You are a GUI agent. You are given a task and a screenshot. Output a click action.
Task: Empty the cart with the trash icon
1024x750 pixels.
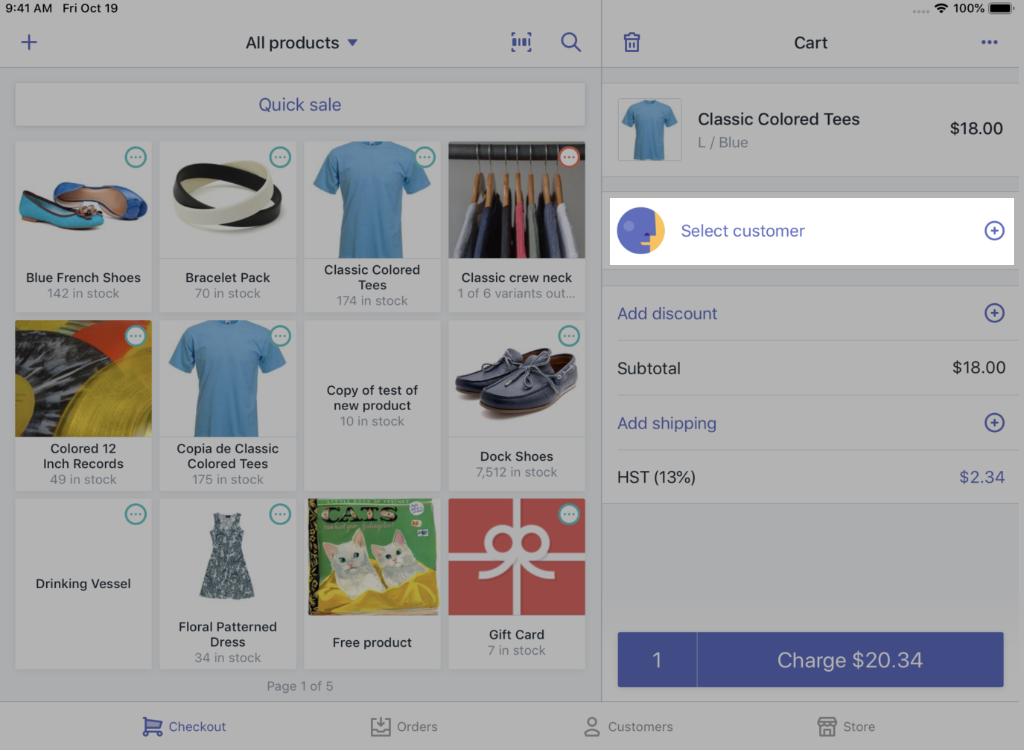[632, 42]
